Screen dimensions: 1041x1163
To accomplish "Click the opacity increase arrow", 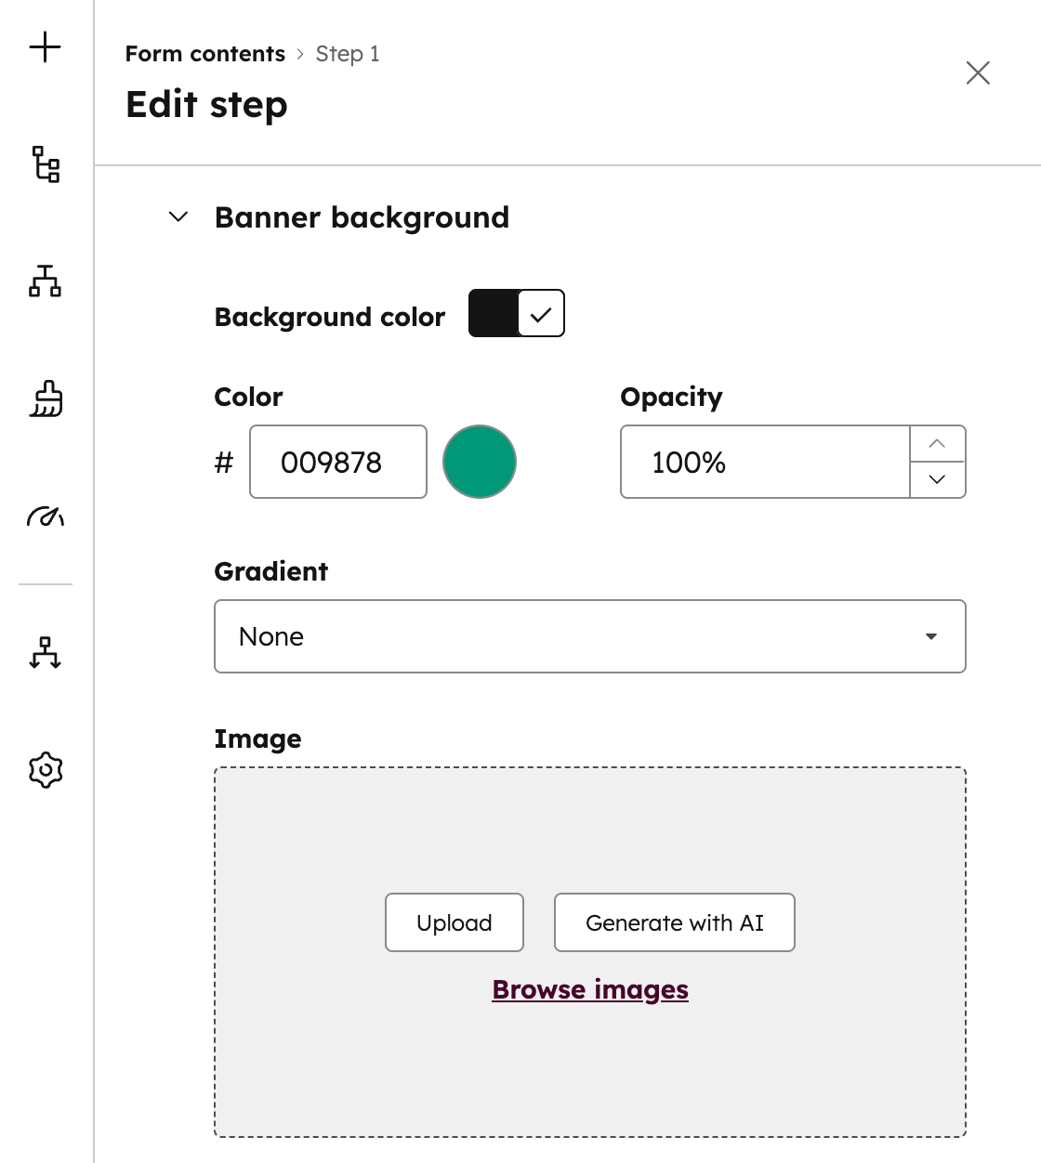I will (936, 444).
